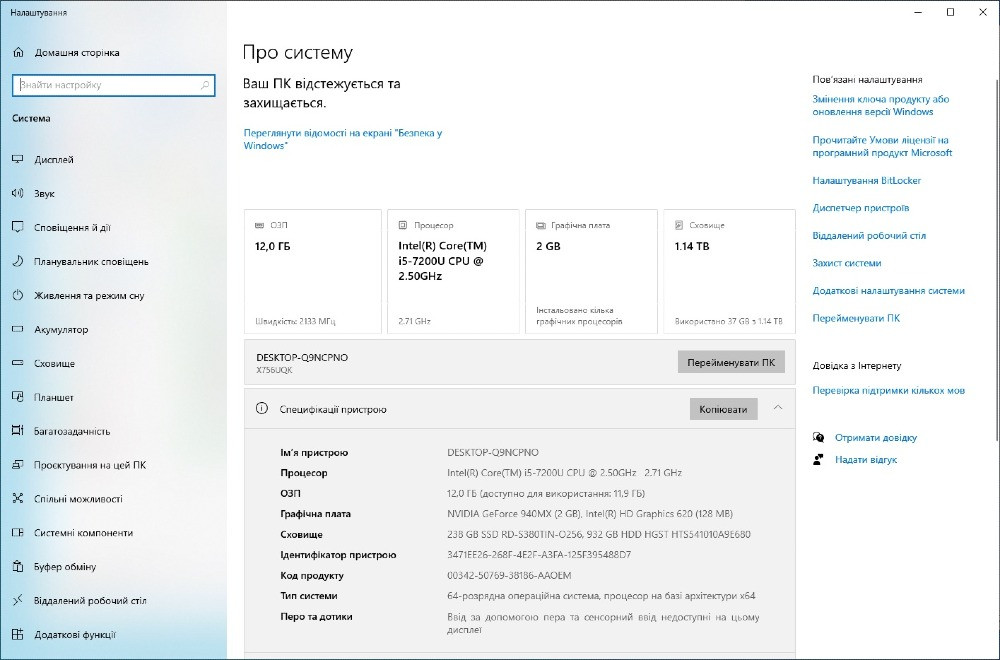Open the Remote Desktop icon in sidebar
Image resolution: width=1000 pixels, height=660 pixels.
[x=18, y=600]
